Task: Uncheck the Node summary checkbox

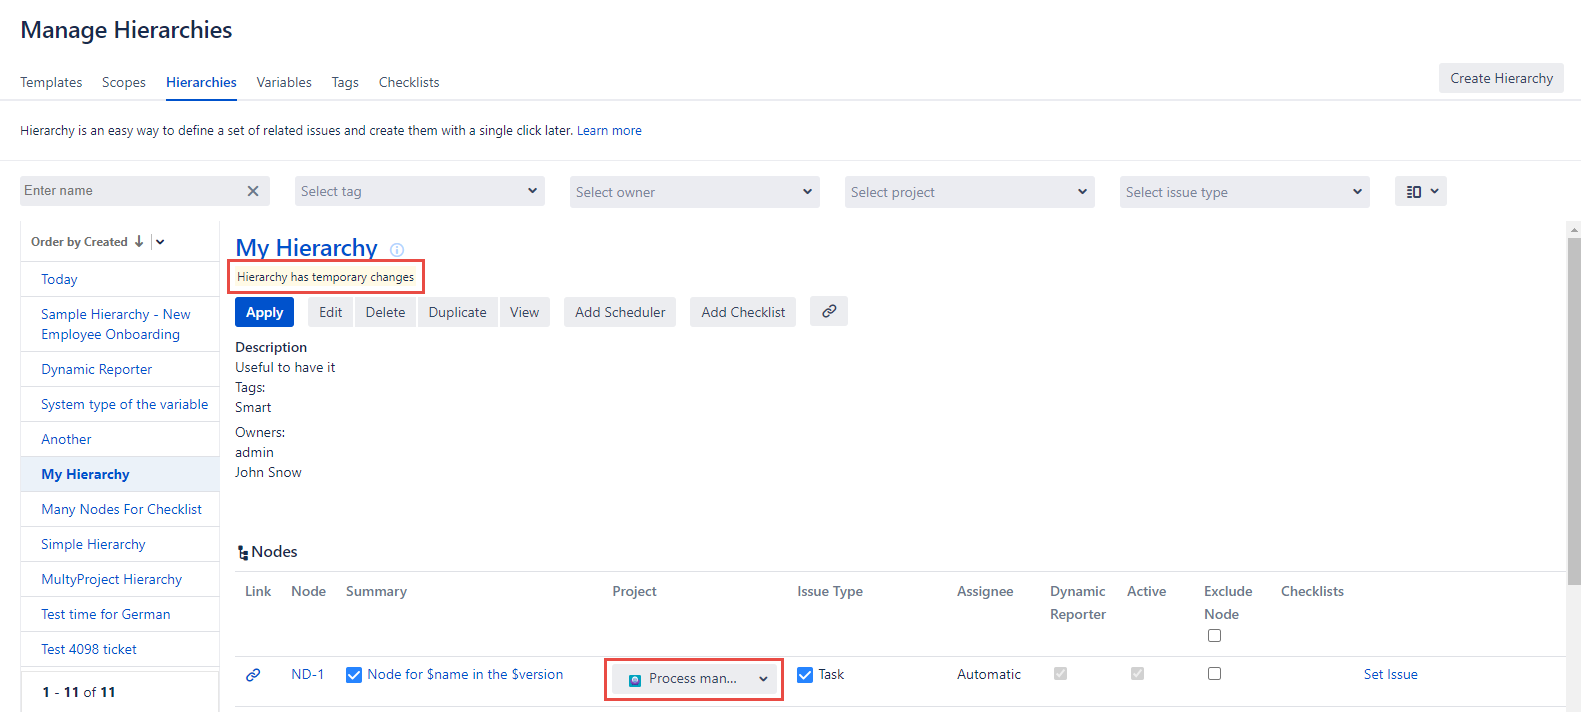Action: (354, 675)
